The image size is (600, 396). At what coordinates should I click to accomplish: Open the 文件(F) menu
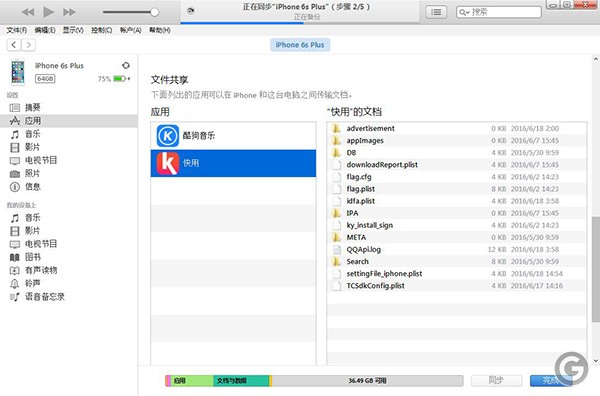tap(16, 30)
